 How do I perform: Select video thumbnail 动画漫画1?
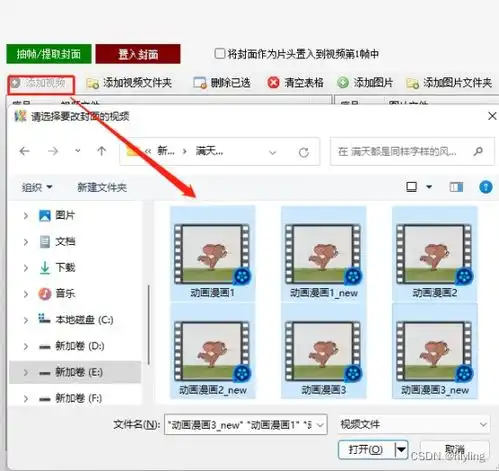[x=213, y=254]
